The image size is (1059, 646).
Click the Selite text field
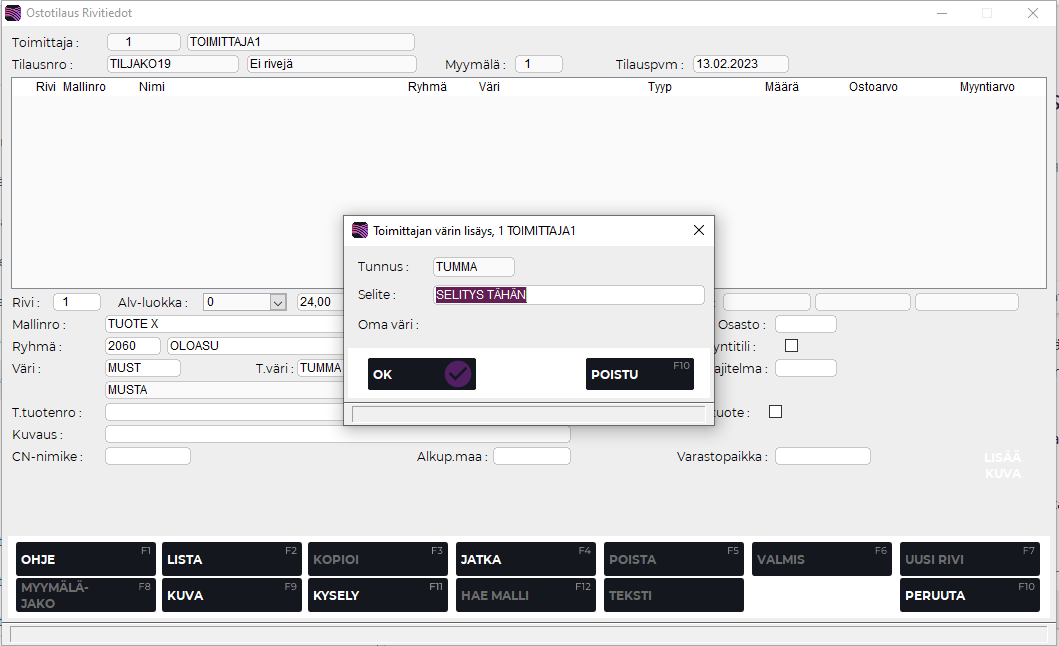(x=568, y=295)
